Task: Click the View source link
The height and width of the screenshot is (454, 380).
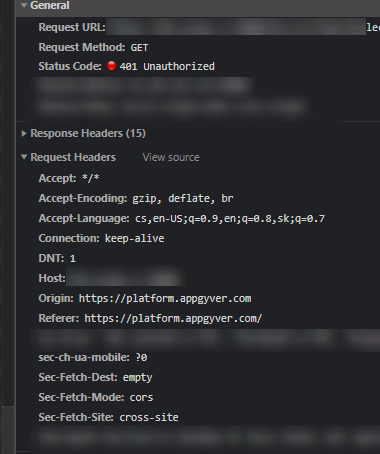Action: click(x=171, y=157)
